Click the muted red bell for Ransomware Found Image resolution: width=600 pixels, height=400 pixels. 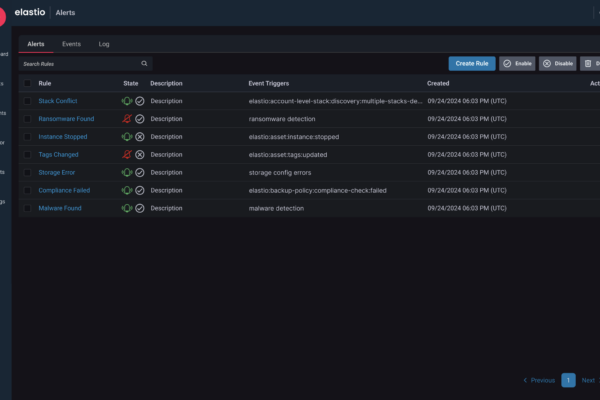(127, 119)
